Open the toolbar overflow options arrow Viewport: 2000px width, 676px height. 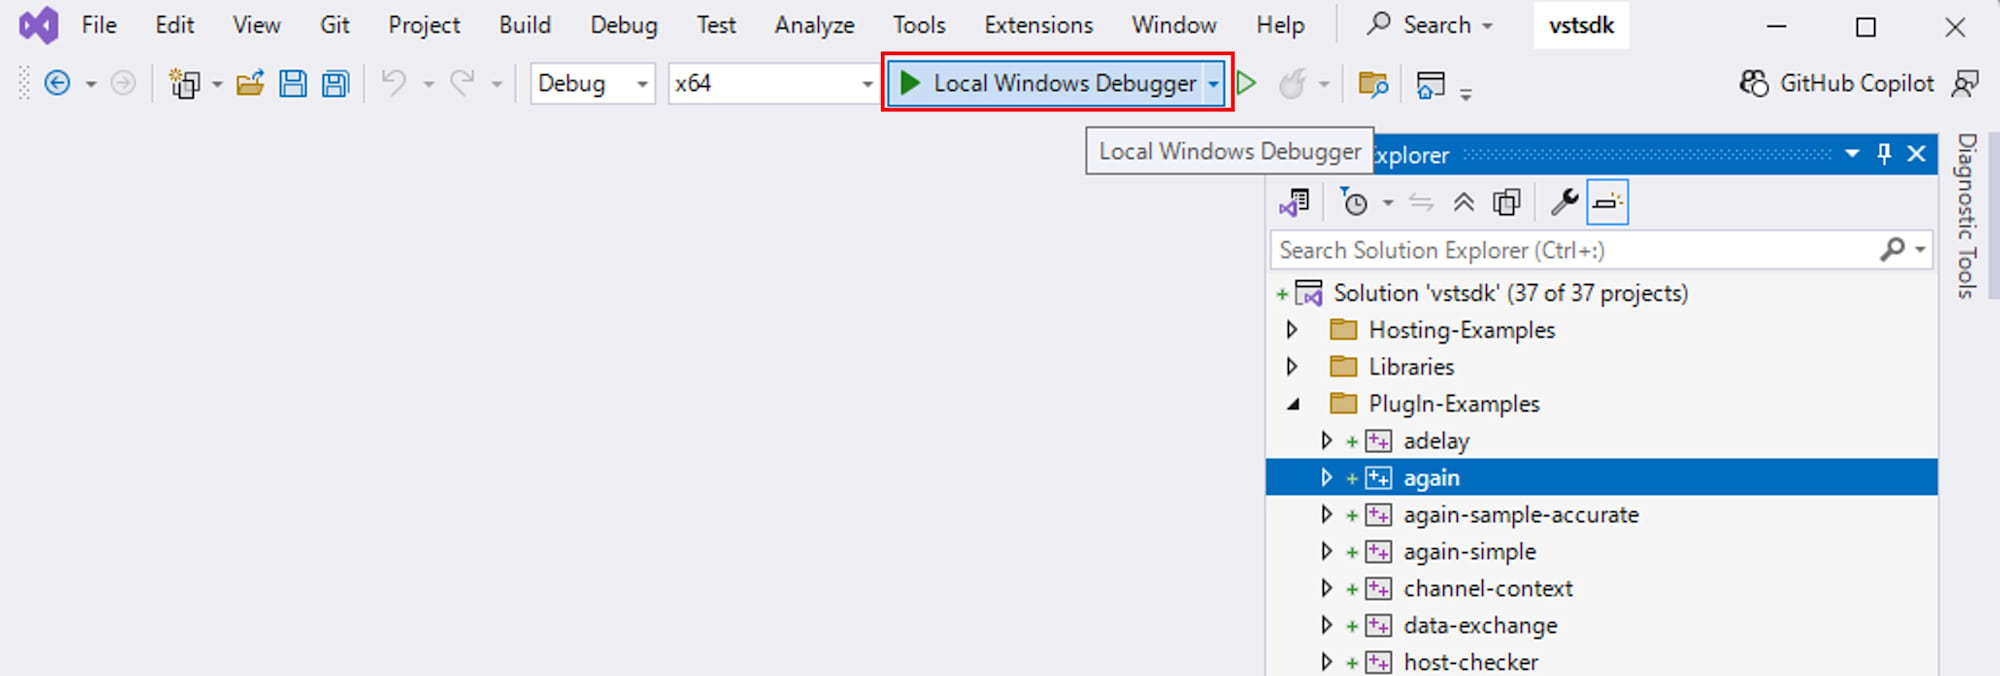pyautogui.click(x=1466, y=95)
